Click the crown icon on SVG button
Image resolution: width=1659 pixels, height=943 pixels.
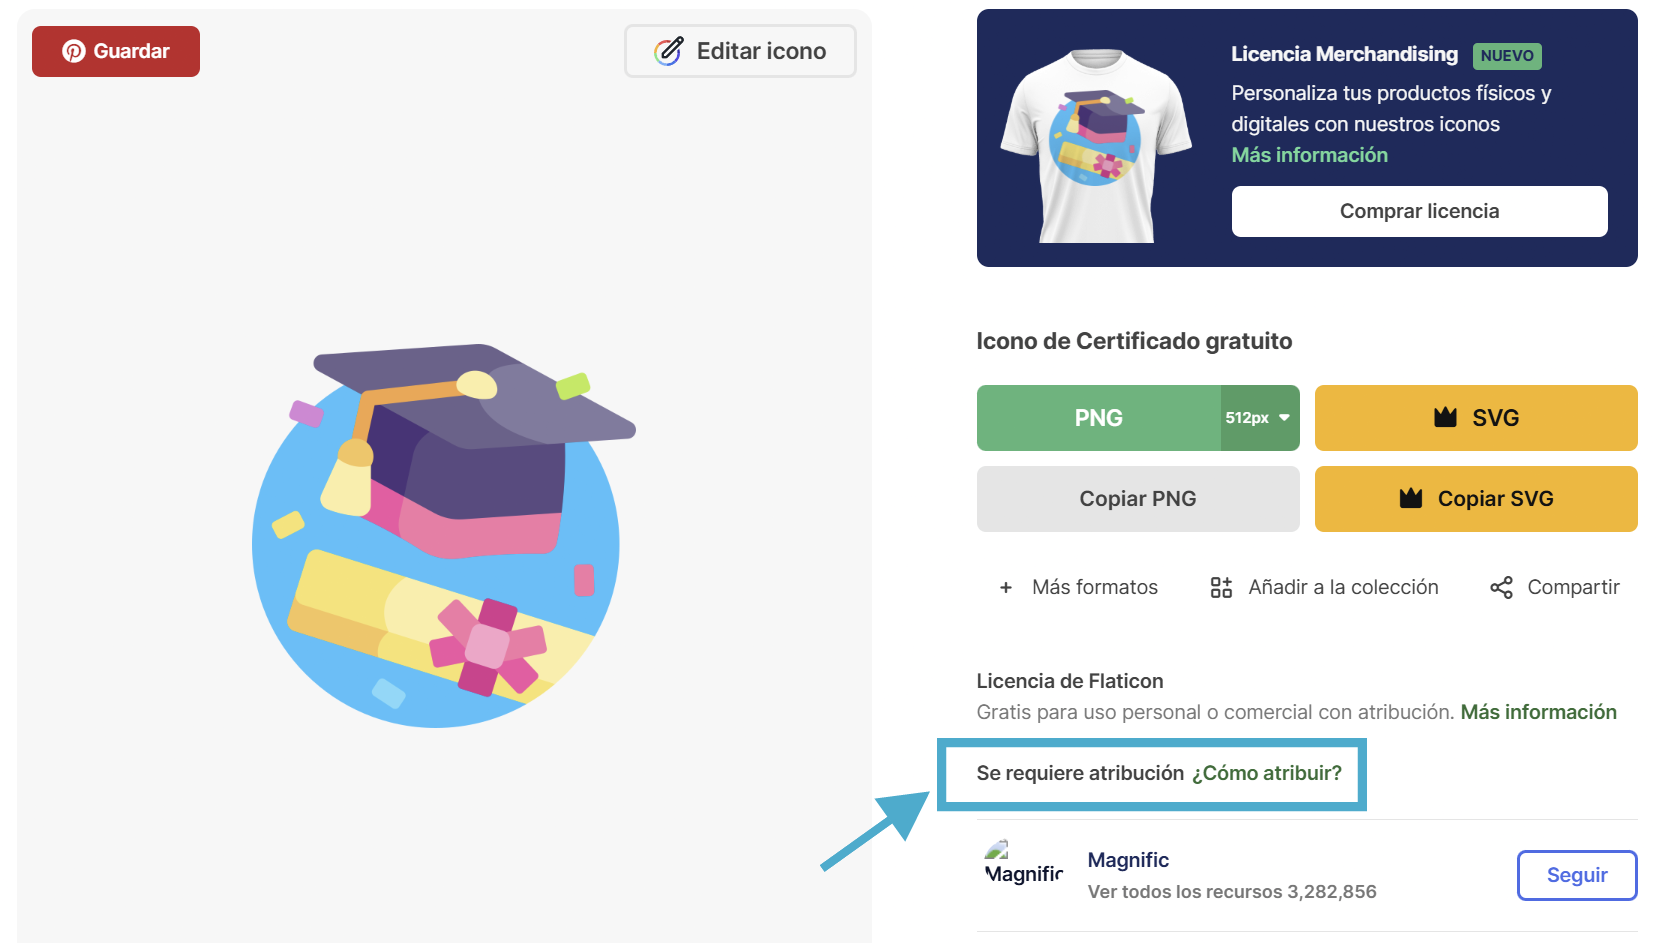pos(1445,417)
